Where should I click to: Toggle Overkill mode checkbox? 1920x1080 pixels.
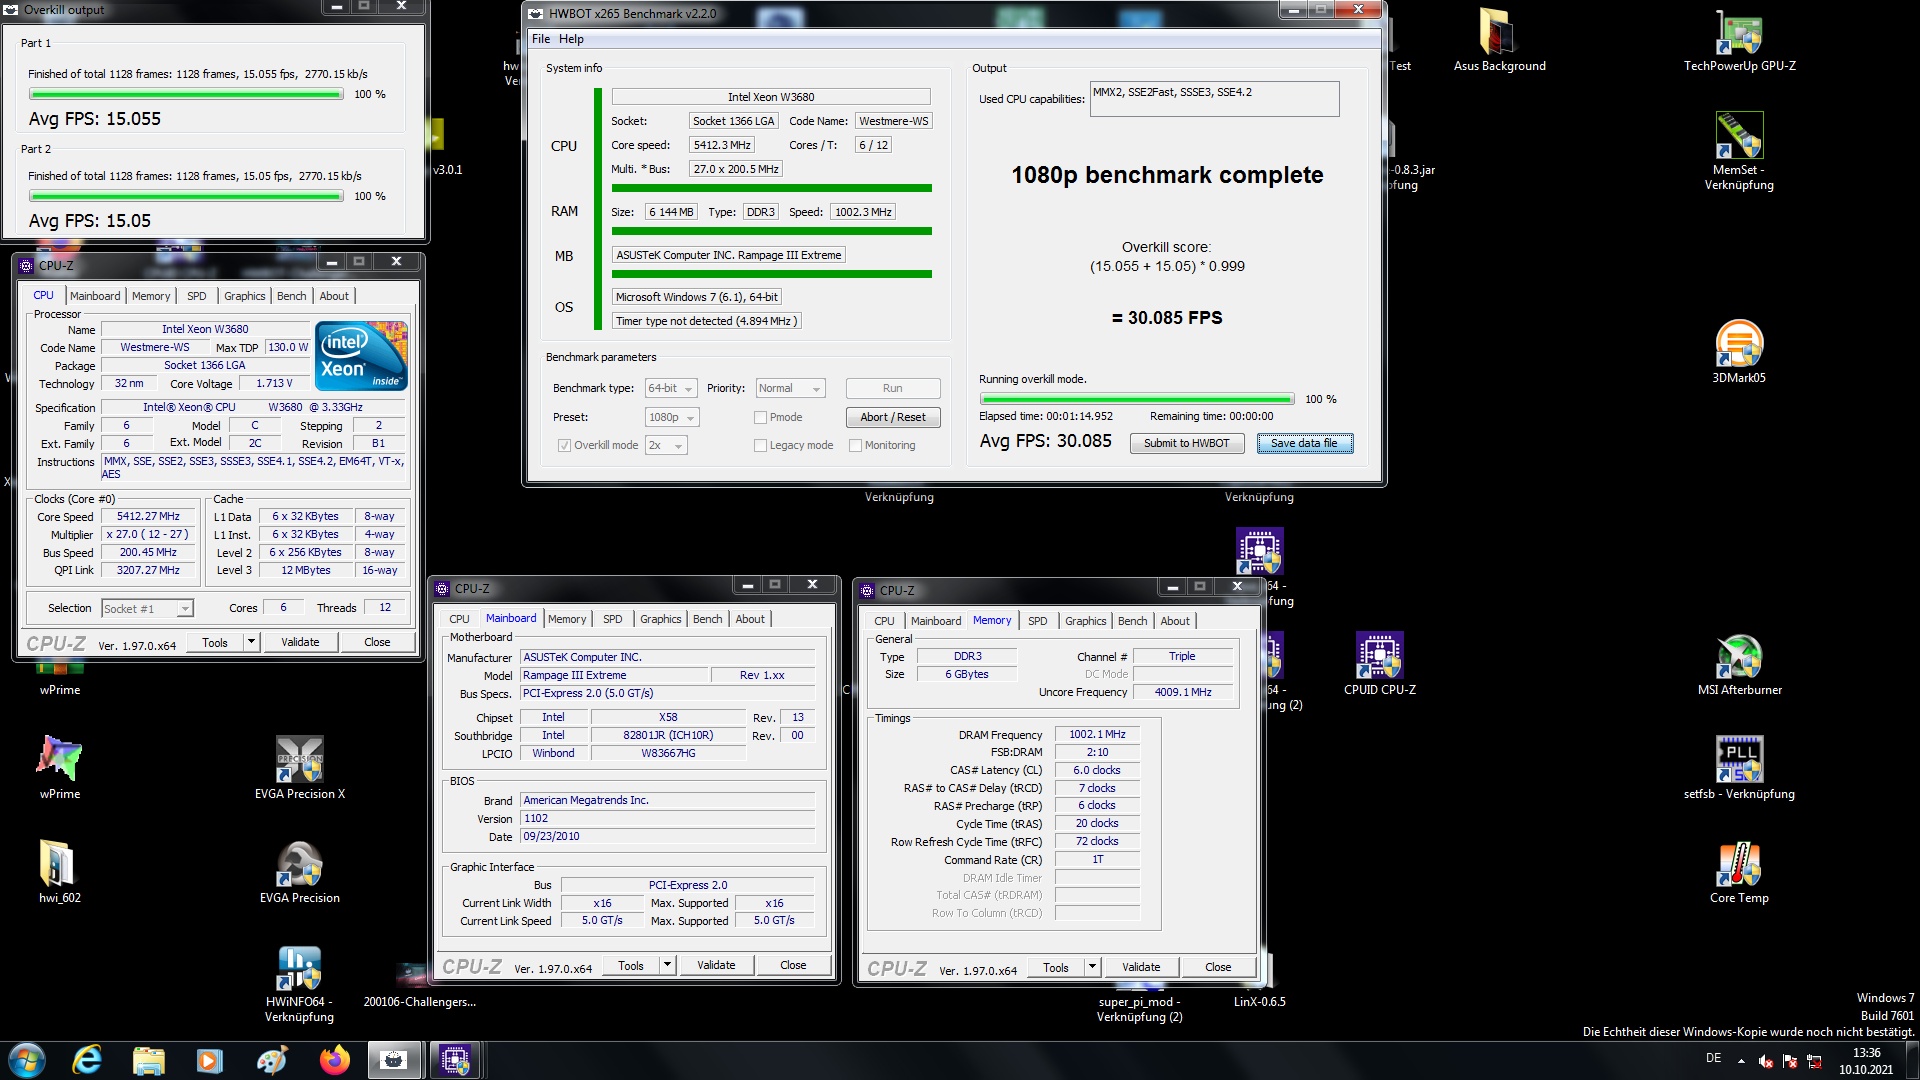tap(564, 446)
